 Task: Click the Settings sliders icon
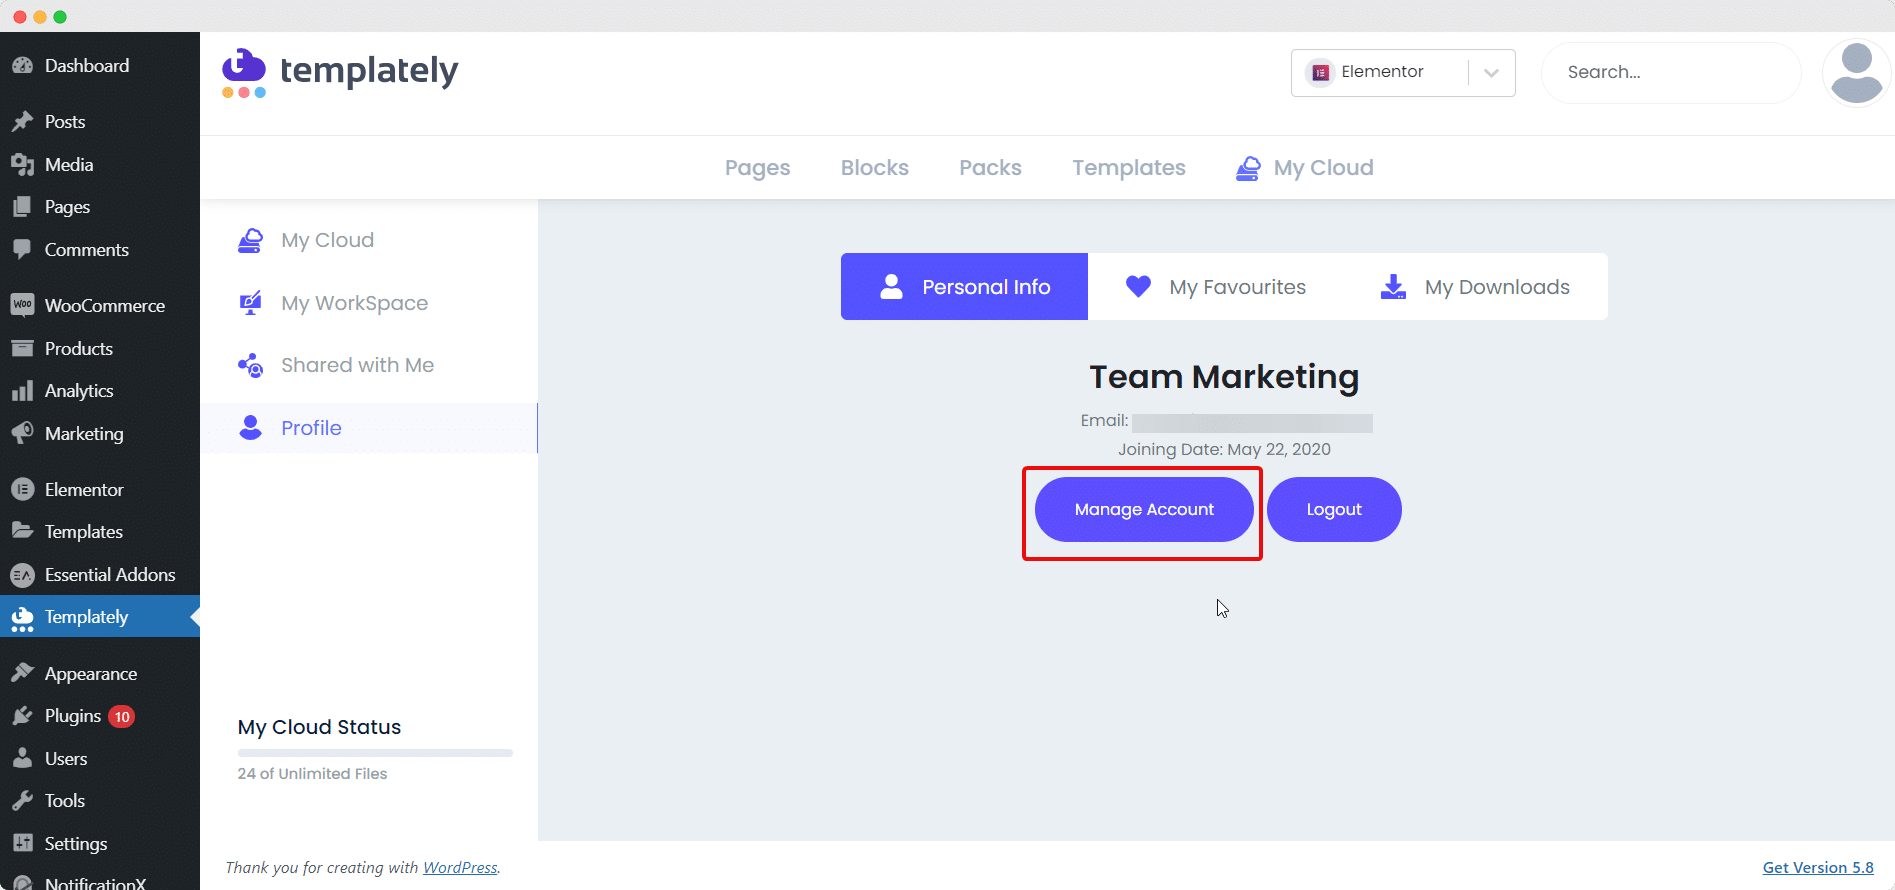pos(22,843)
